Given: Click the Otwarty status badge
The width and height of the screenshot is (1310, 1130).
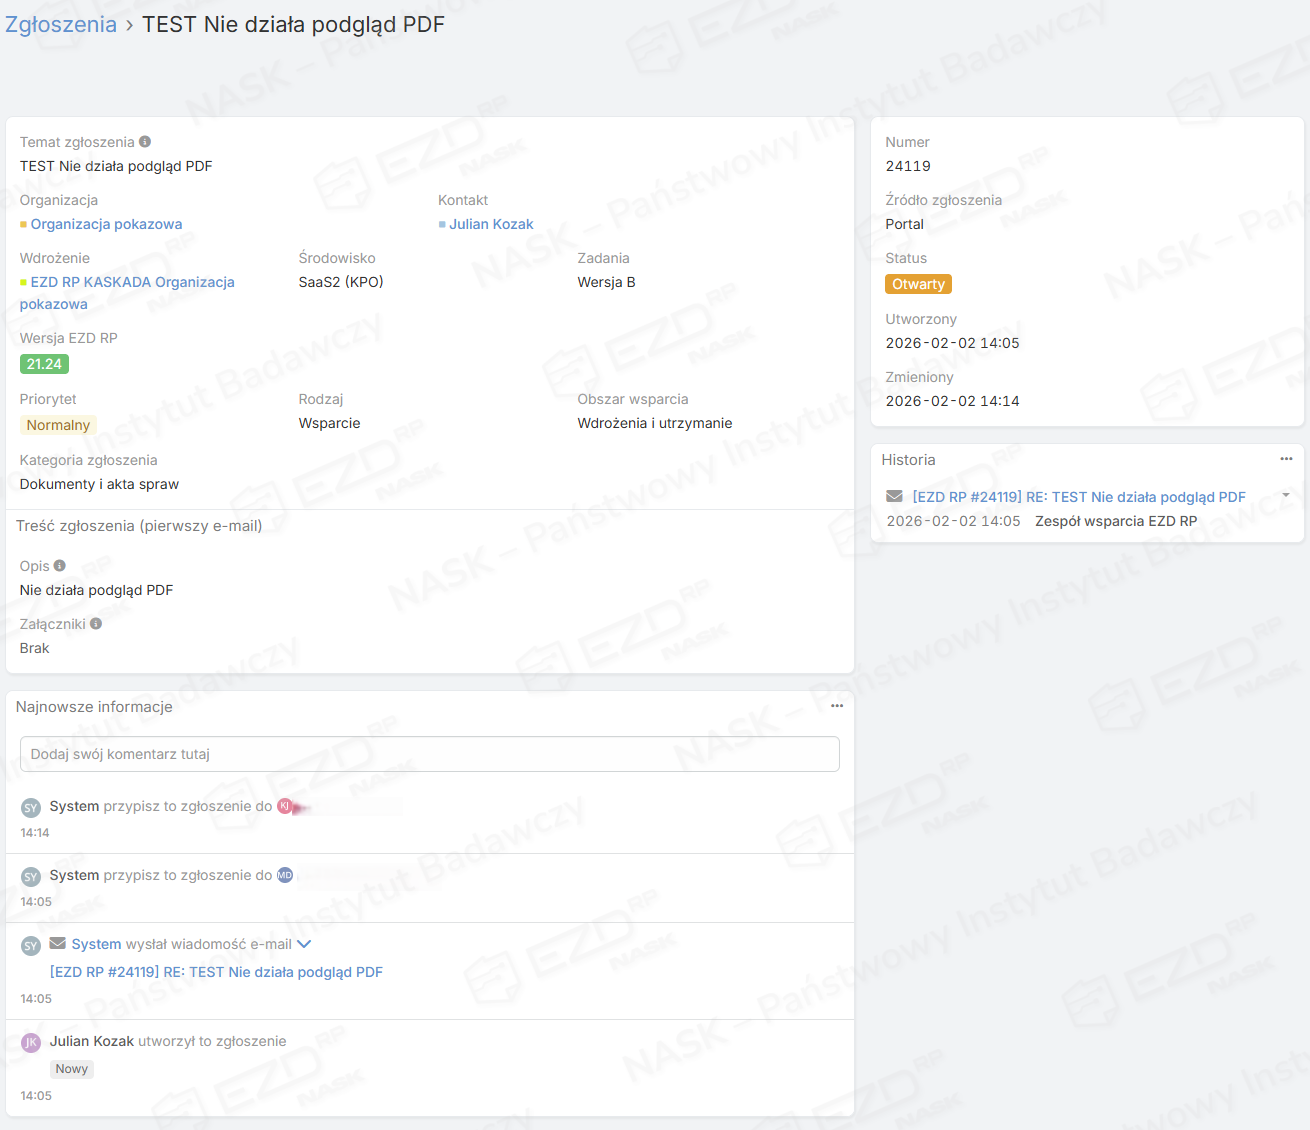Looking at the screenshot, I should (x=918, y=284).
